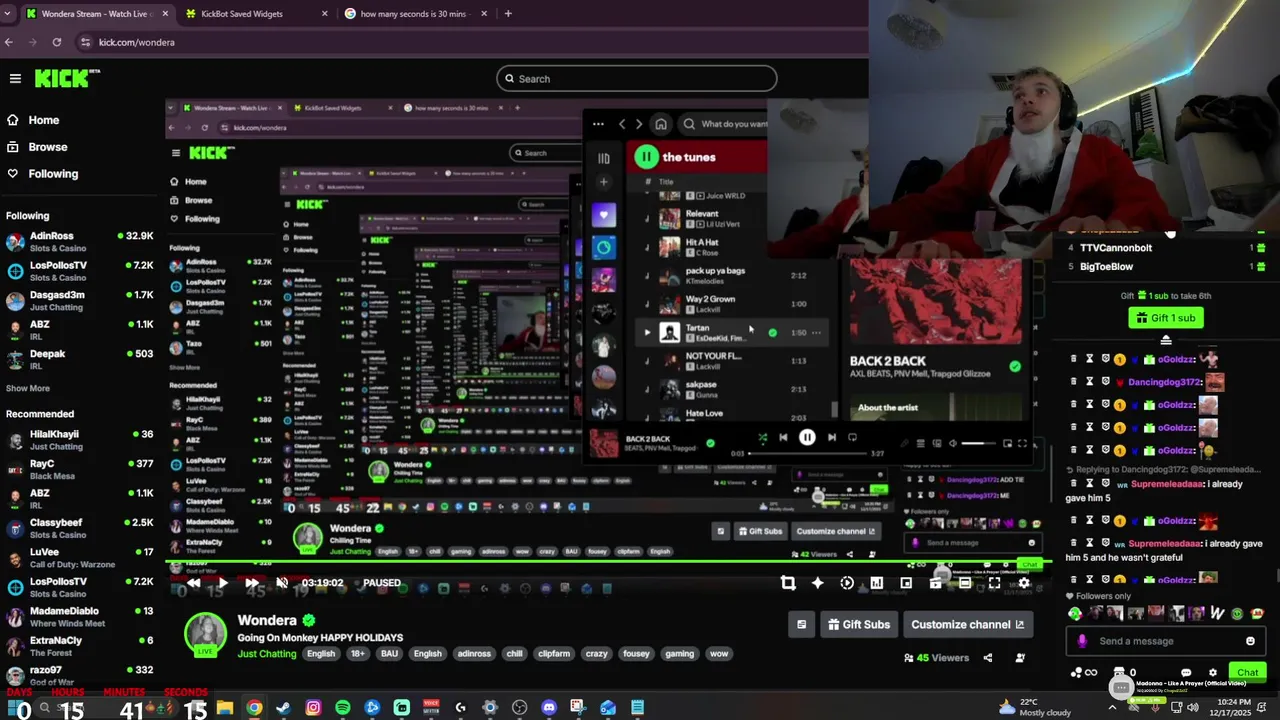The width and height of the screenshot is (1280, 720).
Task: Select the adinross tag
Action: click(474, 654)
